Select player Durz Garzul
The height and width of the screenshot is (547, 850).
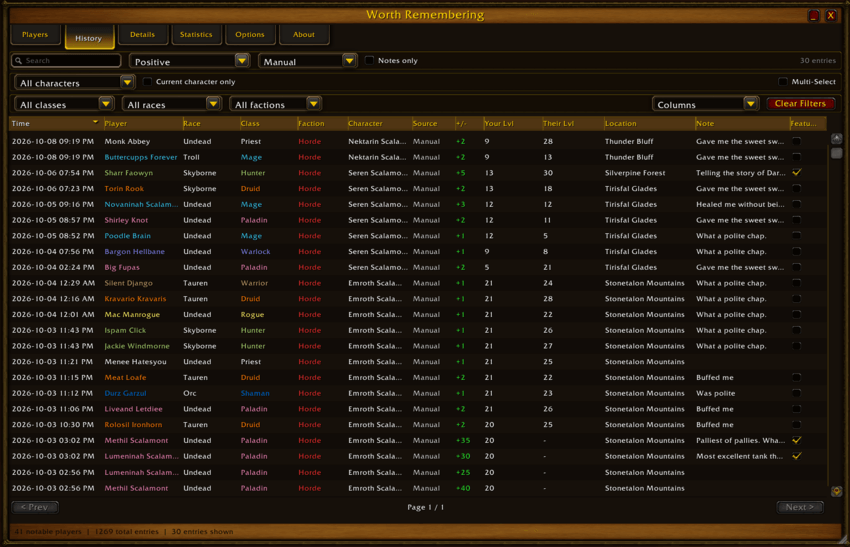[125, 393]
